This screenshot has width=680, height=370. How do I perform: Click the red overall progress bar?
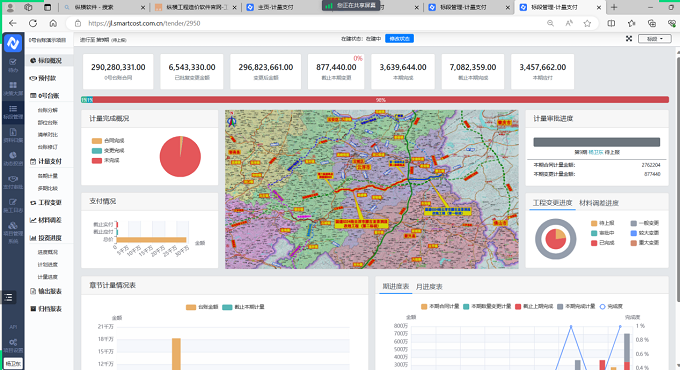coord(381,100)
